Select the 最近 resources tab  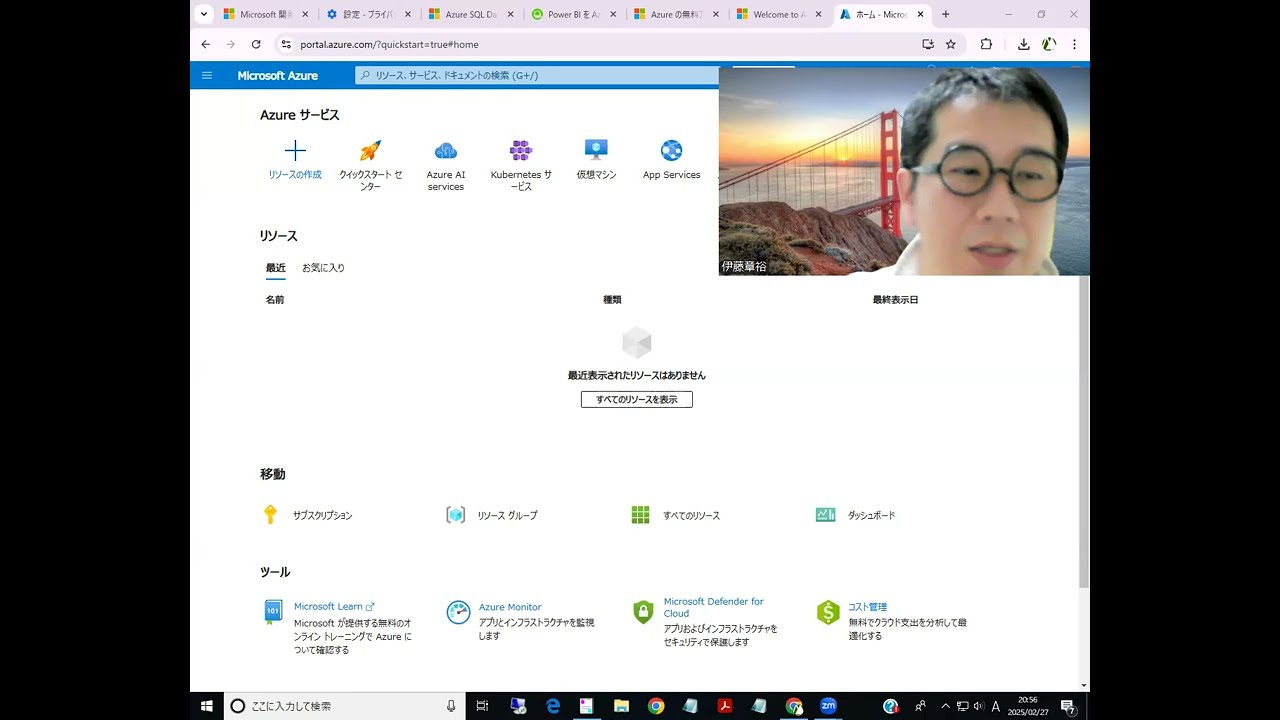tap(275, 268)
